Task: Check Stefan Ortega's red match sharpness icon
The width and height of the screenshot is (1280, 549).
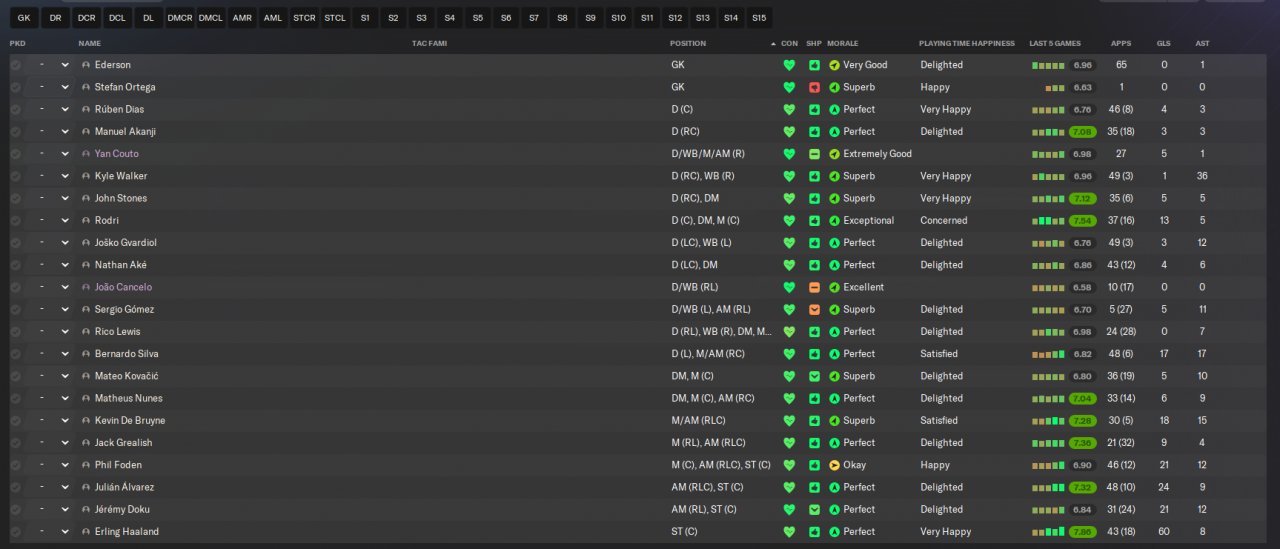Action: 814,87
